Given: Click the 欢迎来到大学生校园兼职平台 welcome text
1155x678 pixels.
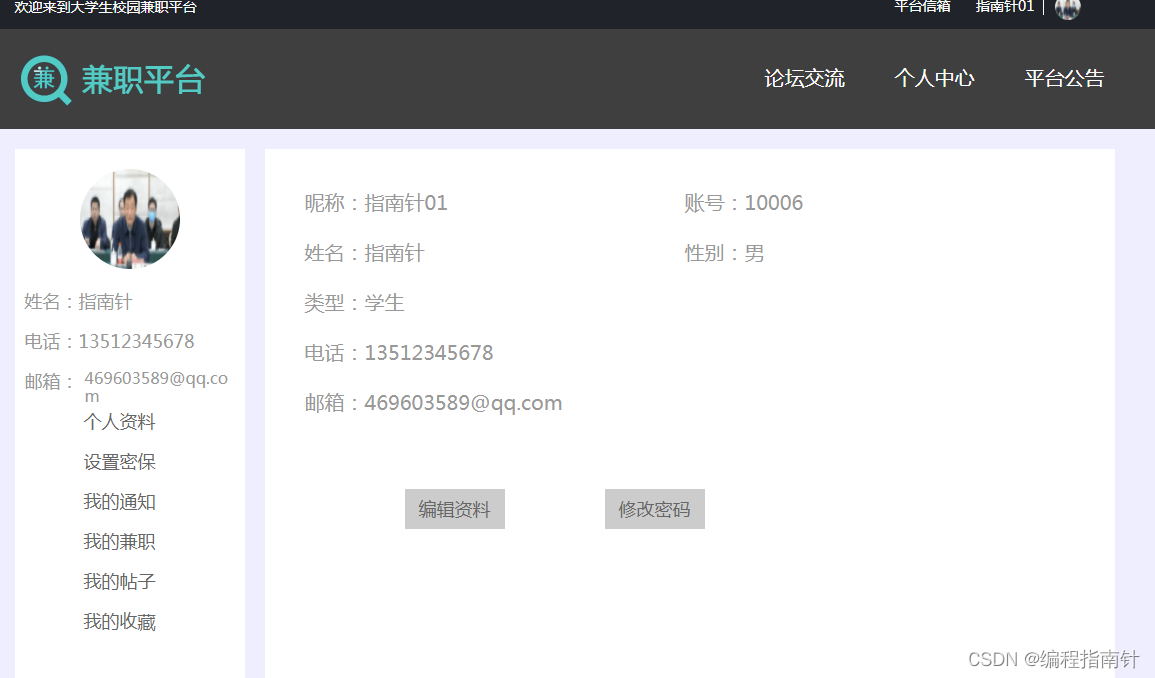Looking at the screenshot, I should click(x=105, y=7).
